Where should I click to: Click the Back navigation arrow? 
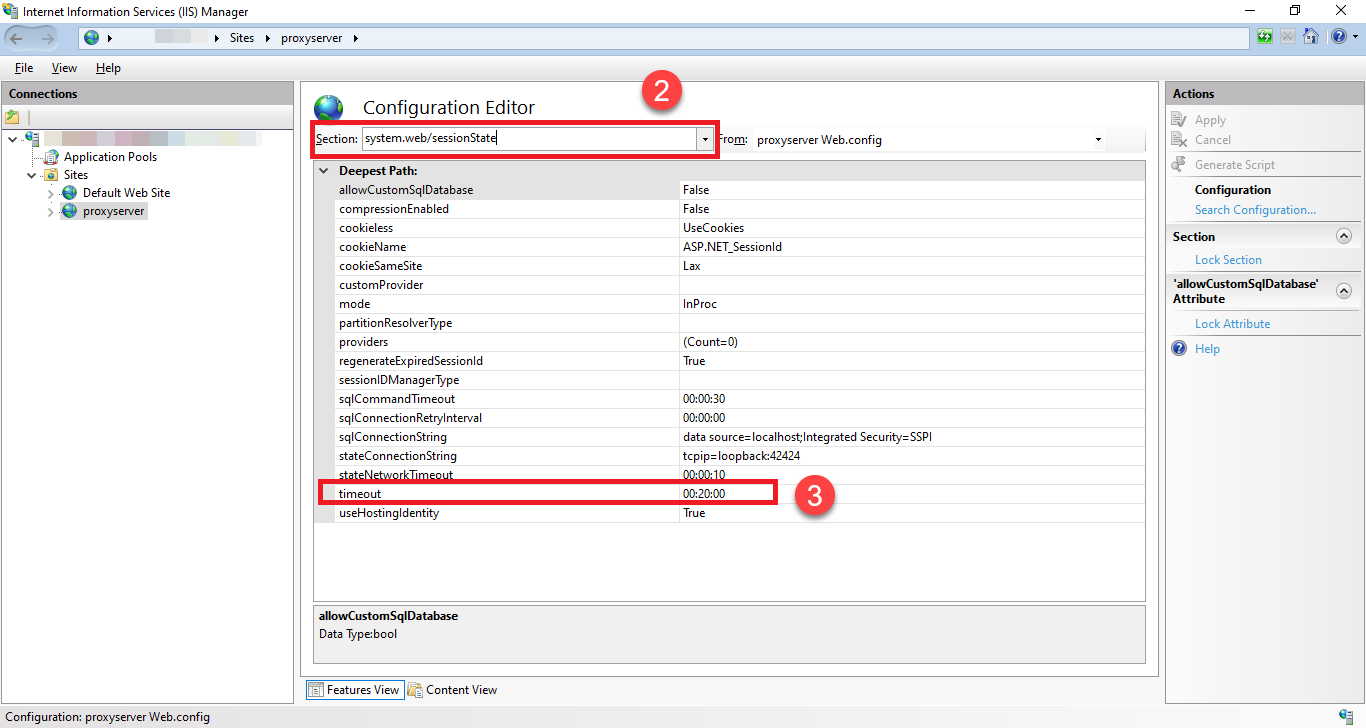(x=19, y=38)
